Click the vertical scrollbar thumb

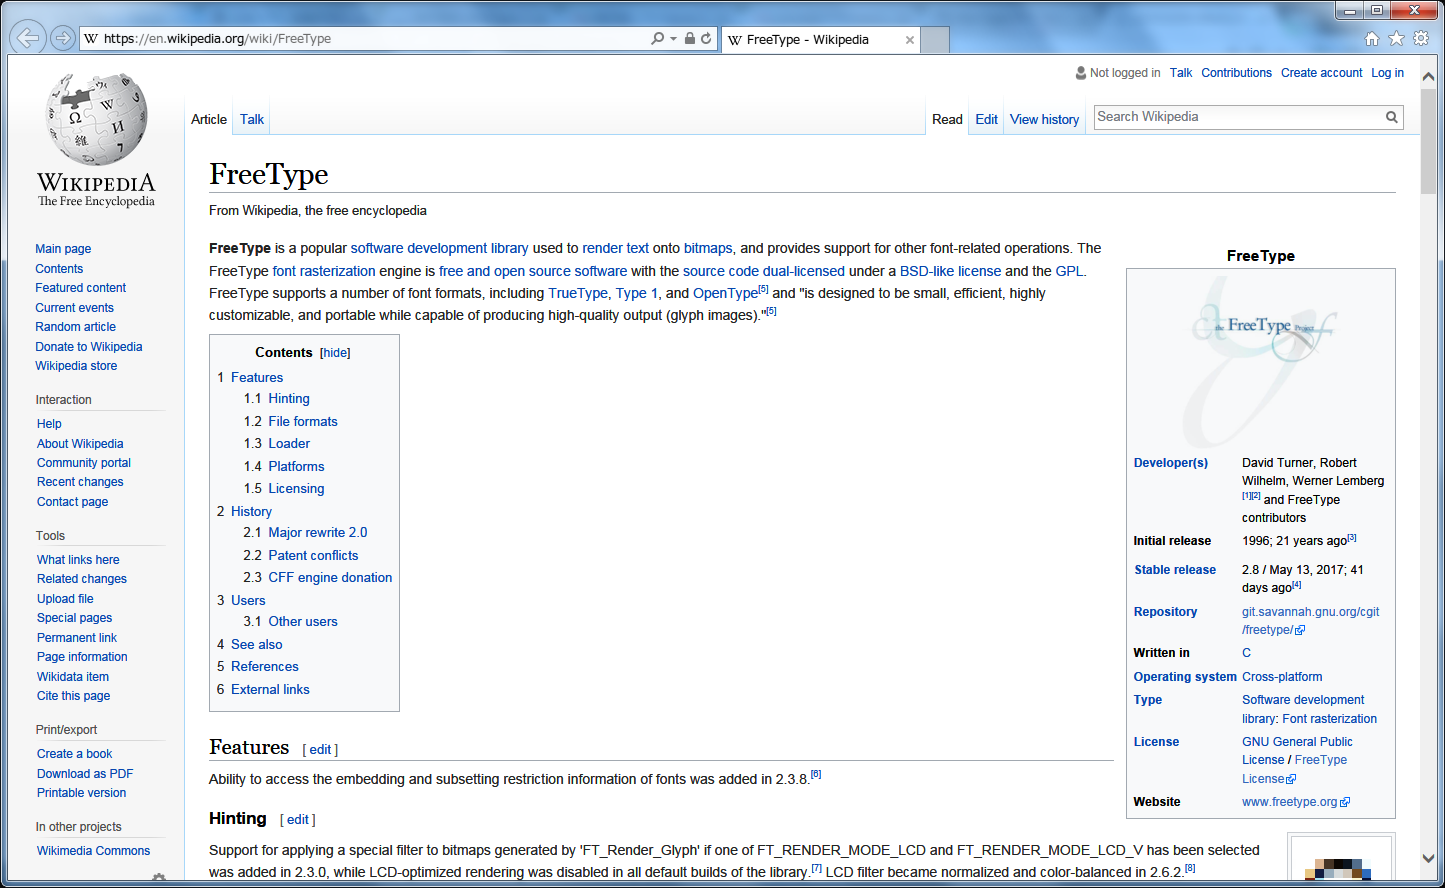[x=1428, y=140]
